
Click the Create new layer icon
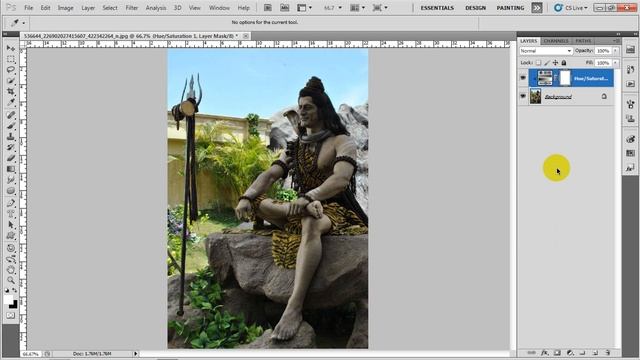tap(595, 353)
